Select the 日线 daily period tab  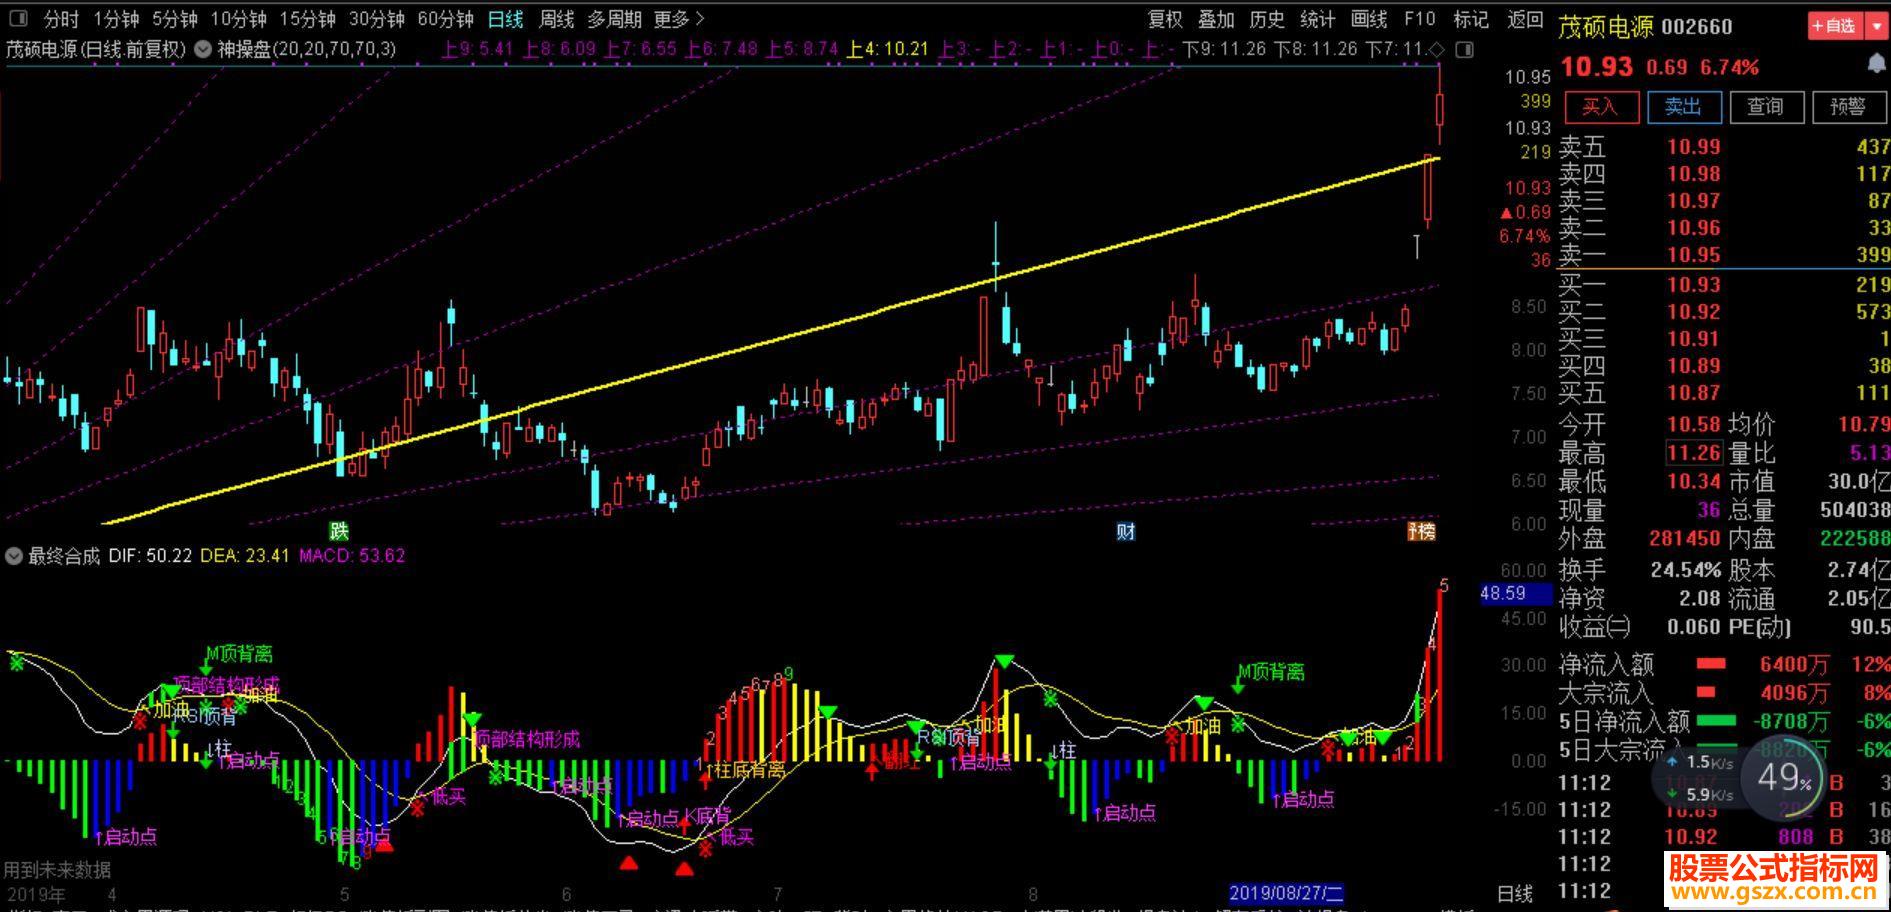pos(505,20)
